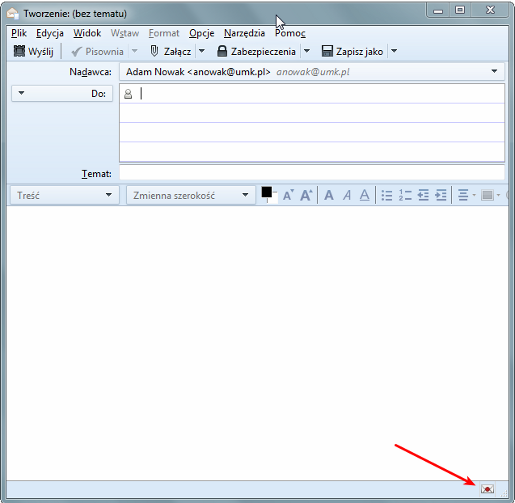
Task: Apply bold text formatting
Action: (x=329, y=195)
